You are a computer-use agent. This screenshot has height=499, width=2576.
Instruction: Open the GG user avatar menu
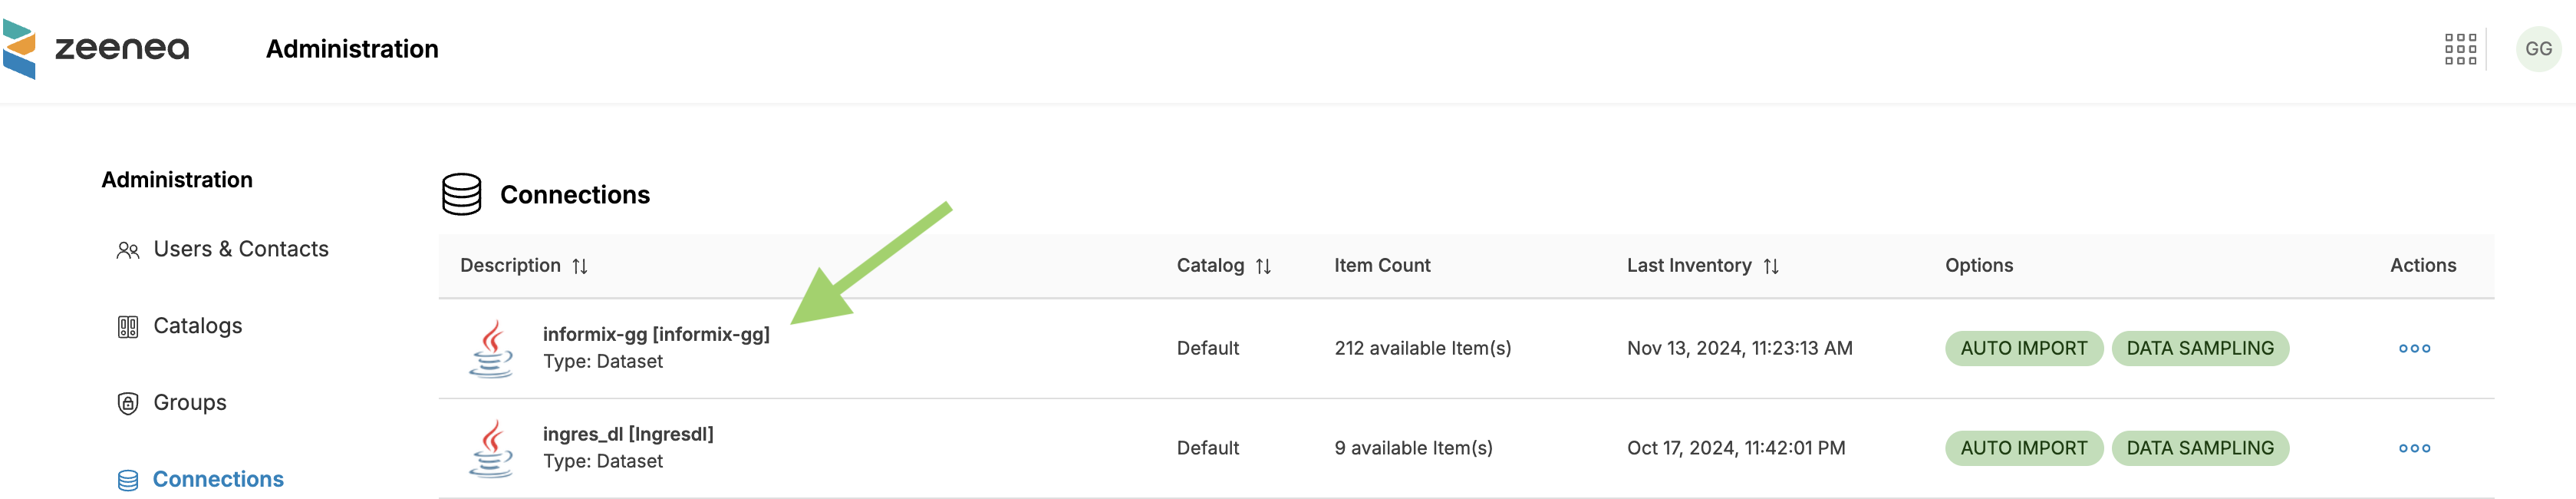pyautogui.click(x=2538, y=49)
